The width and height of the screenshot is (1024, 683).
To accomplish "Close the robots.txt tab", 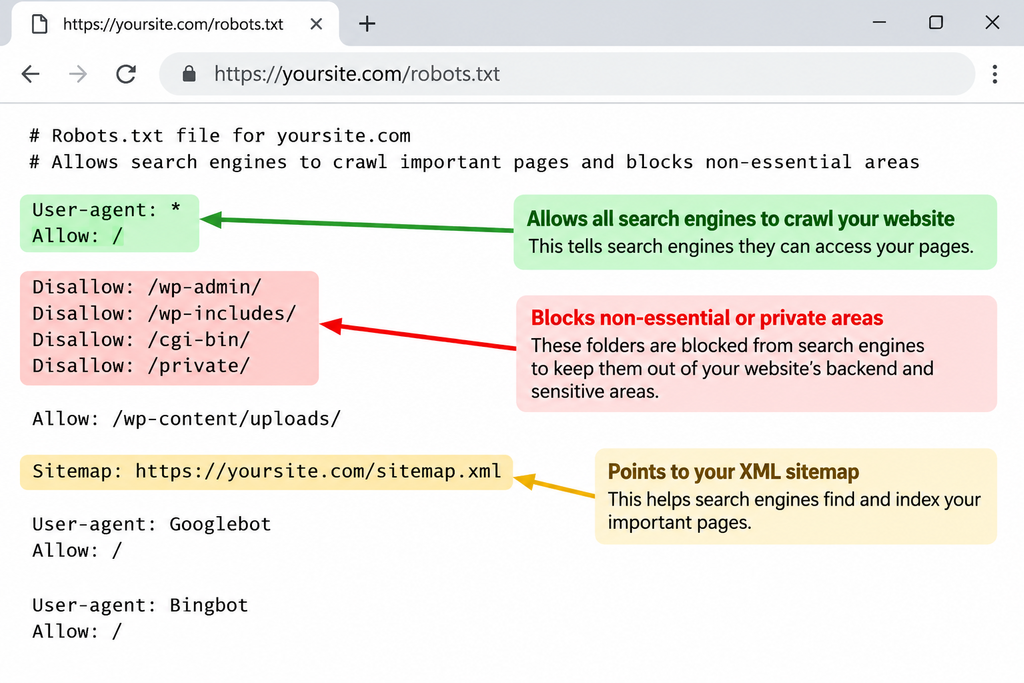I will click(x=316, y=24).
